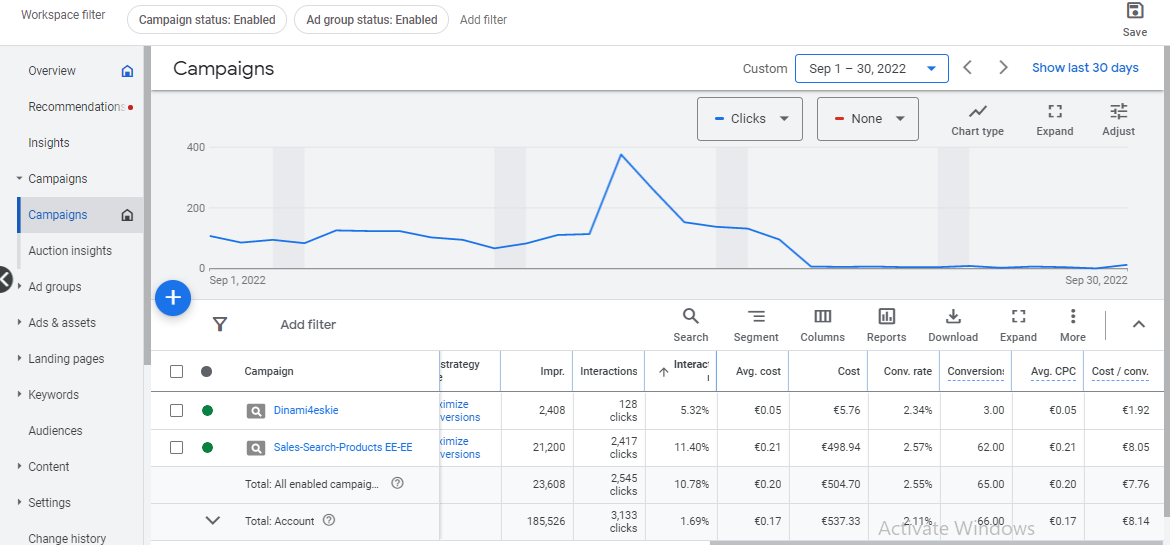Open the date range Sep 1 – 30, 2022 dropdown

tap(871, 69)
